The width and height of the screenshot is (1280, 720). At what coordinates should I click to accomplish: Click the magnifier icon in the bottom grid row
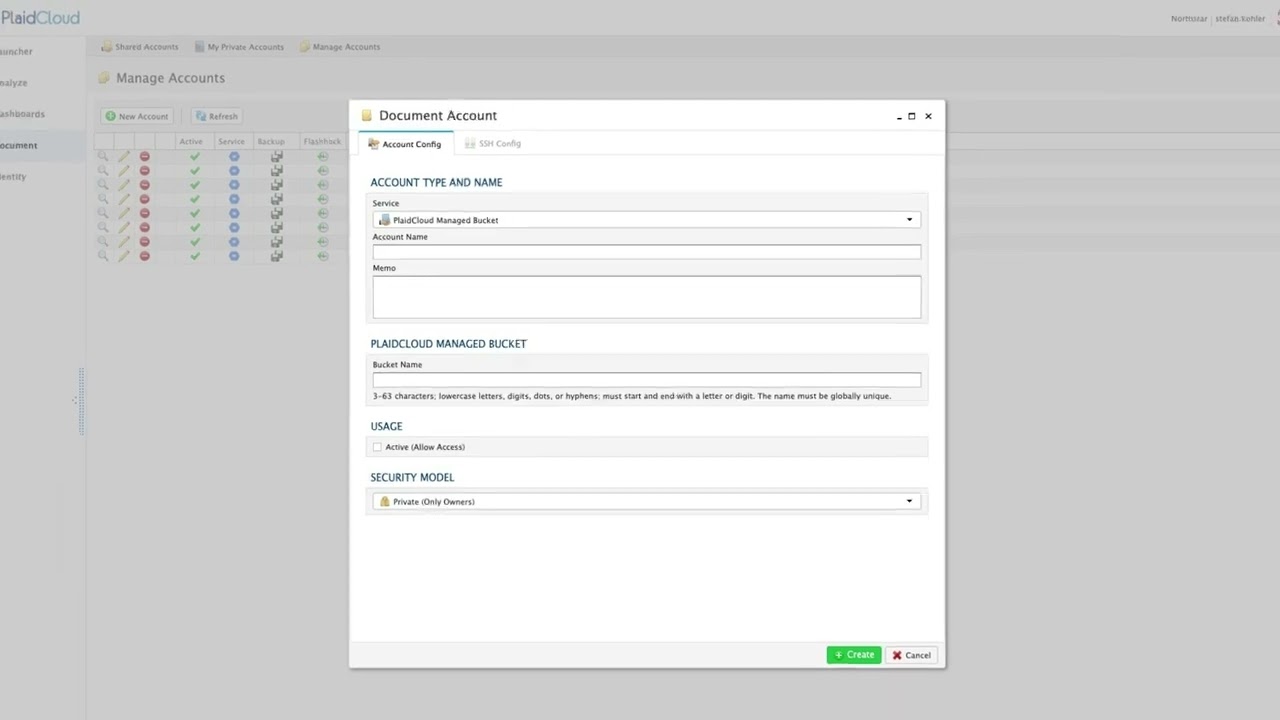point(103,256)
